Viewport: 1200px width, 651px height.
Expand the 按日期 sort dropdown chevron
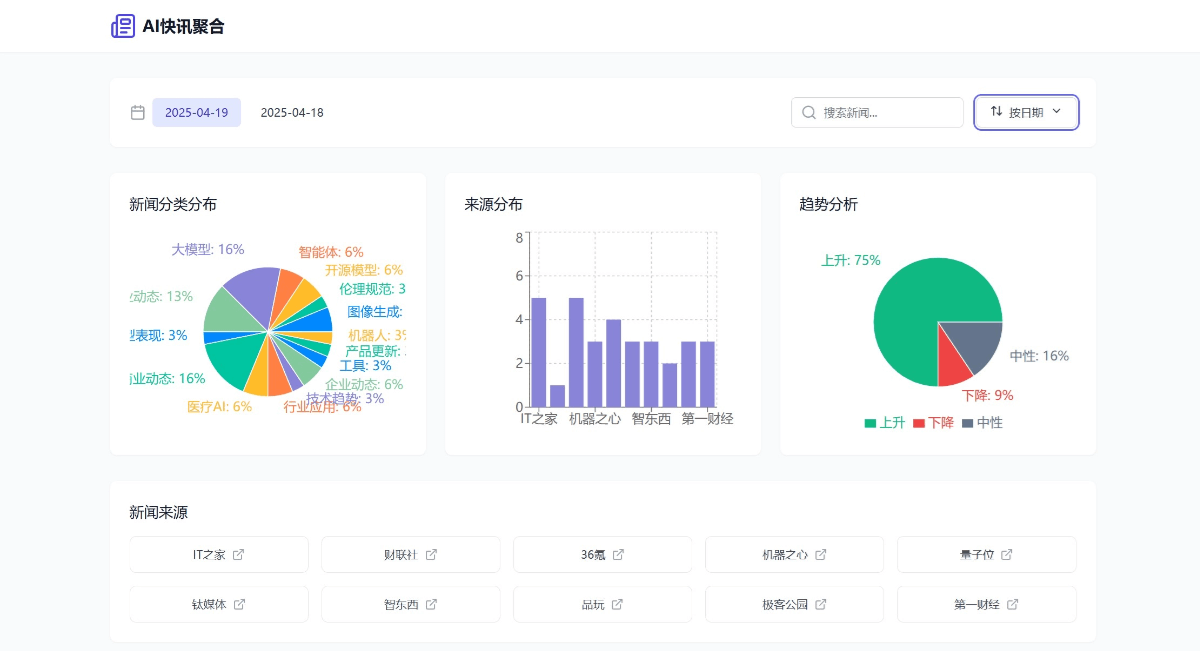coord(1056,112)
